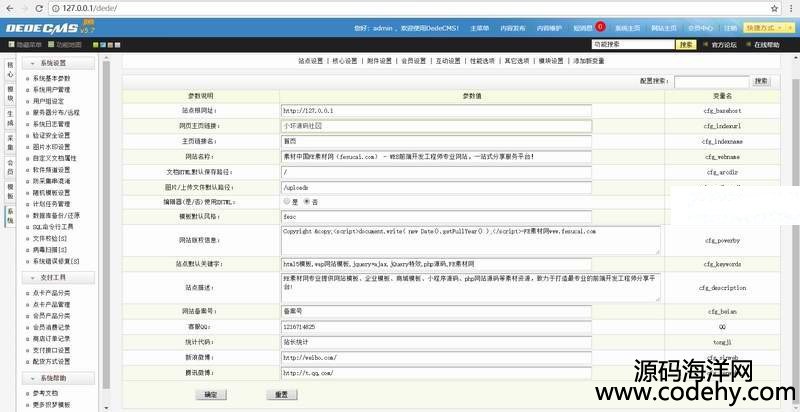Open the 核心设置 tab
The height and width of the screenshot is (412, 800).
pyautogui.click(x=345, y=61)
